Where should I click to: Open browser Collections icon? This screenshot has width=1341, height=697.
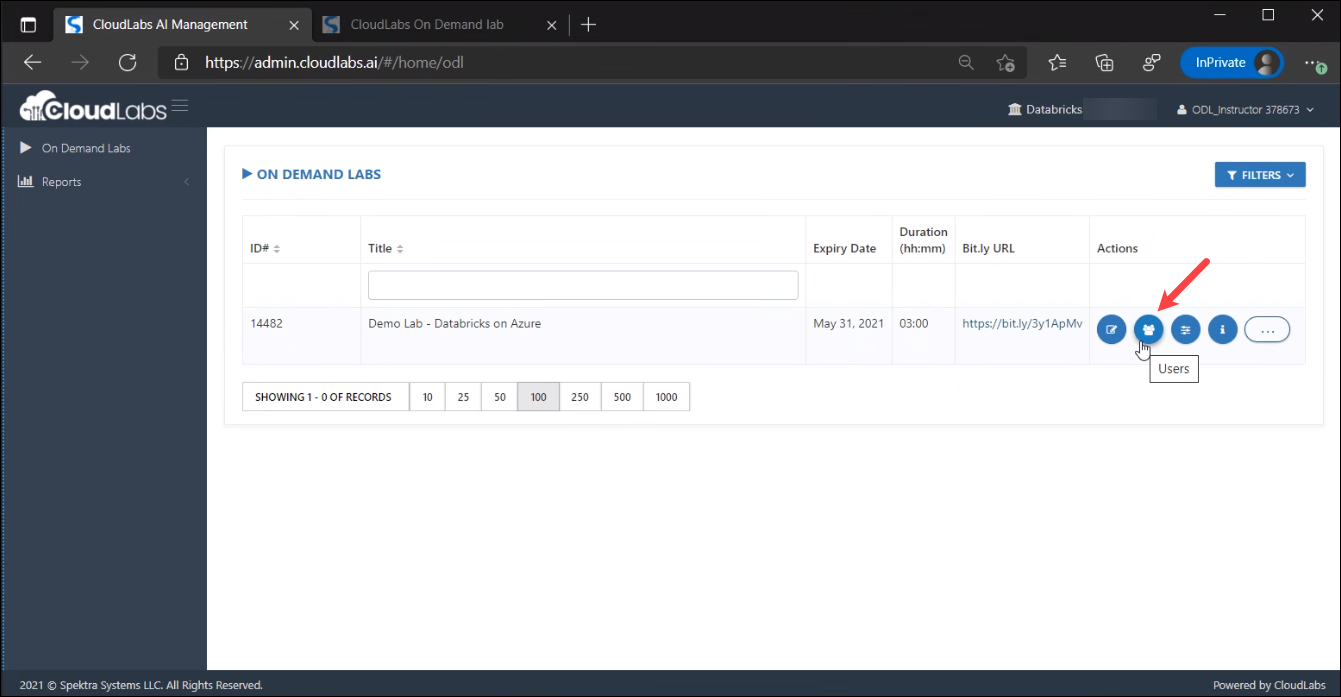click(x=1105, y=63)
